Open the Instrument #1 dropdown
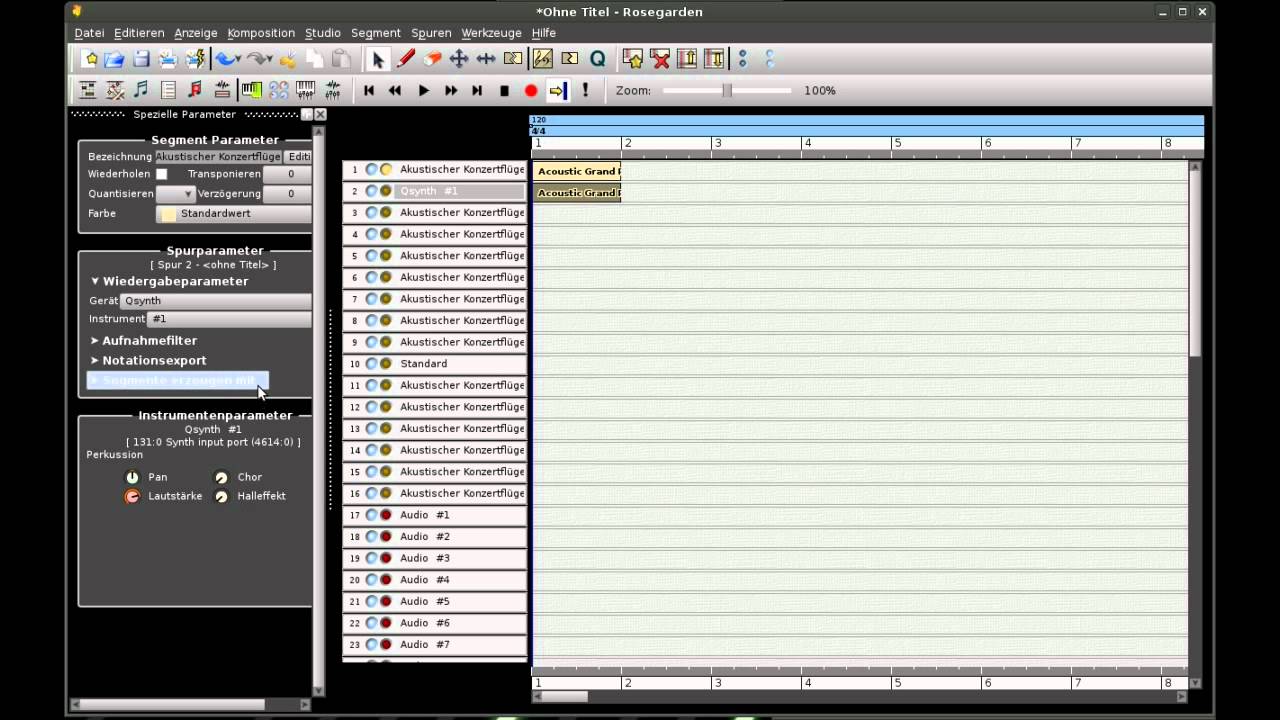Screen dimensions: 1280x720 click(229, 319)
